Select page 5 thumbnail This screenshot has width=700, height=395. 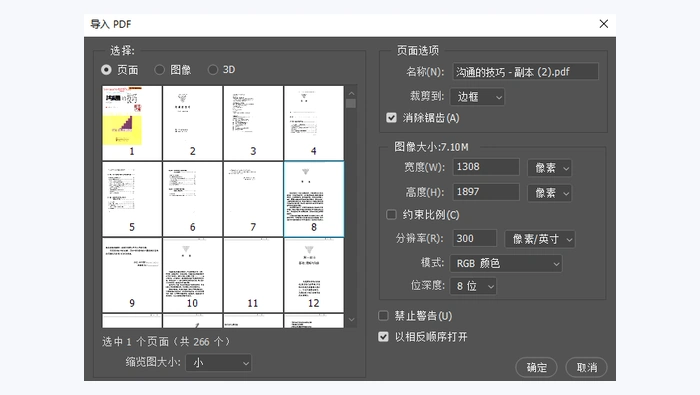click(x=132, y=199)
